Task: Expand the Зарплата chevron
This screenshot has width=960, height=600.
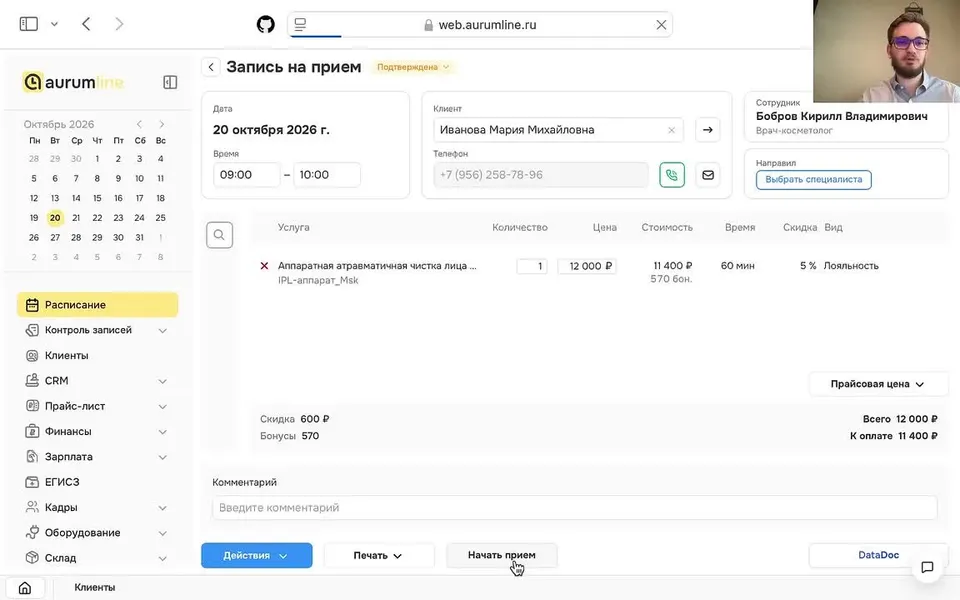Action: click(x=162, y=457)
